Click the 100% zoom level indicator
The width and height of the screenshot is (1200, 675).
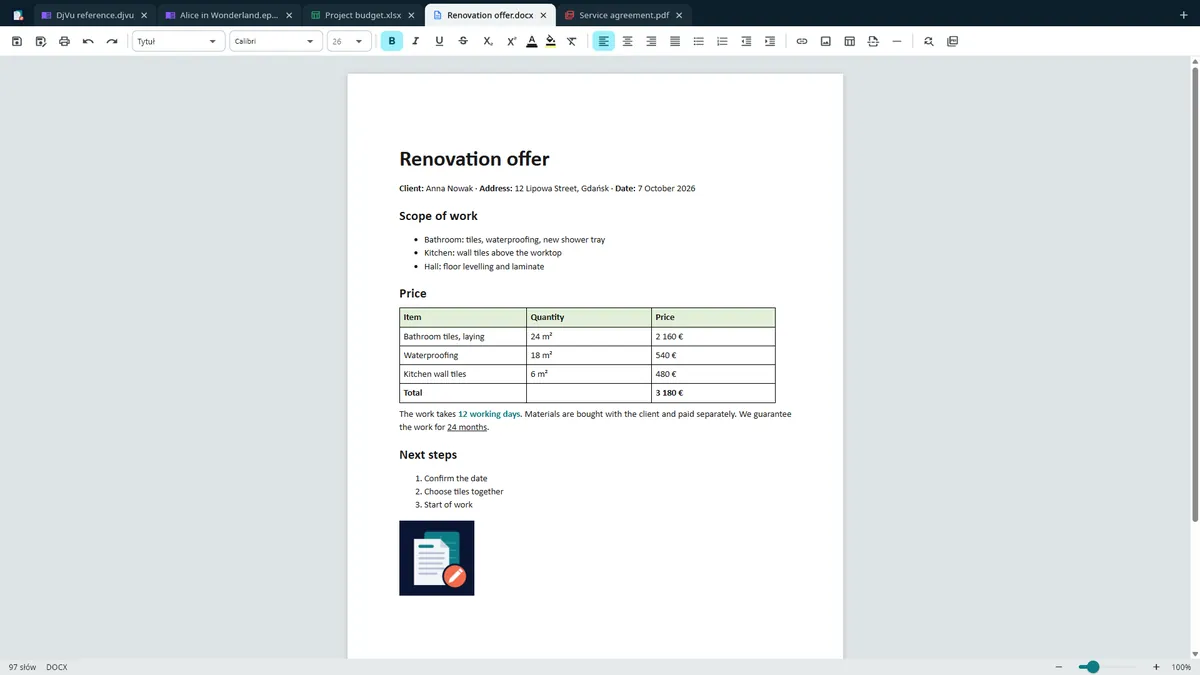point(1181,667)
